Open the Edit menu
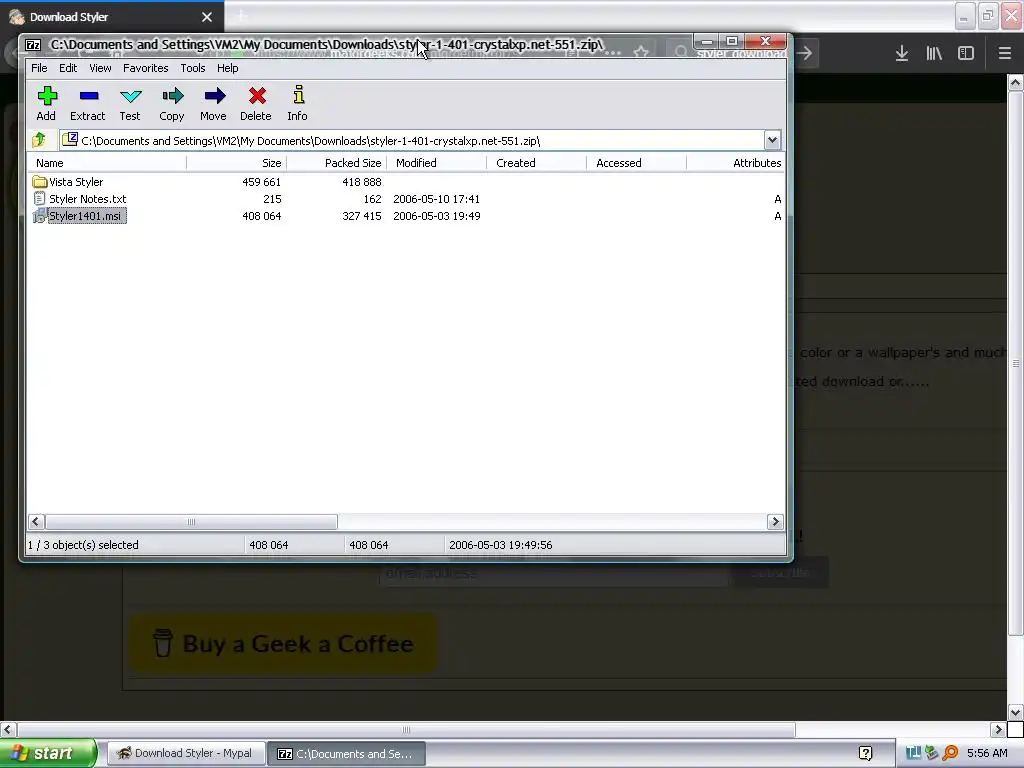This screenshot has width=1024, height=768. (68, 68)
